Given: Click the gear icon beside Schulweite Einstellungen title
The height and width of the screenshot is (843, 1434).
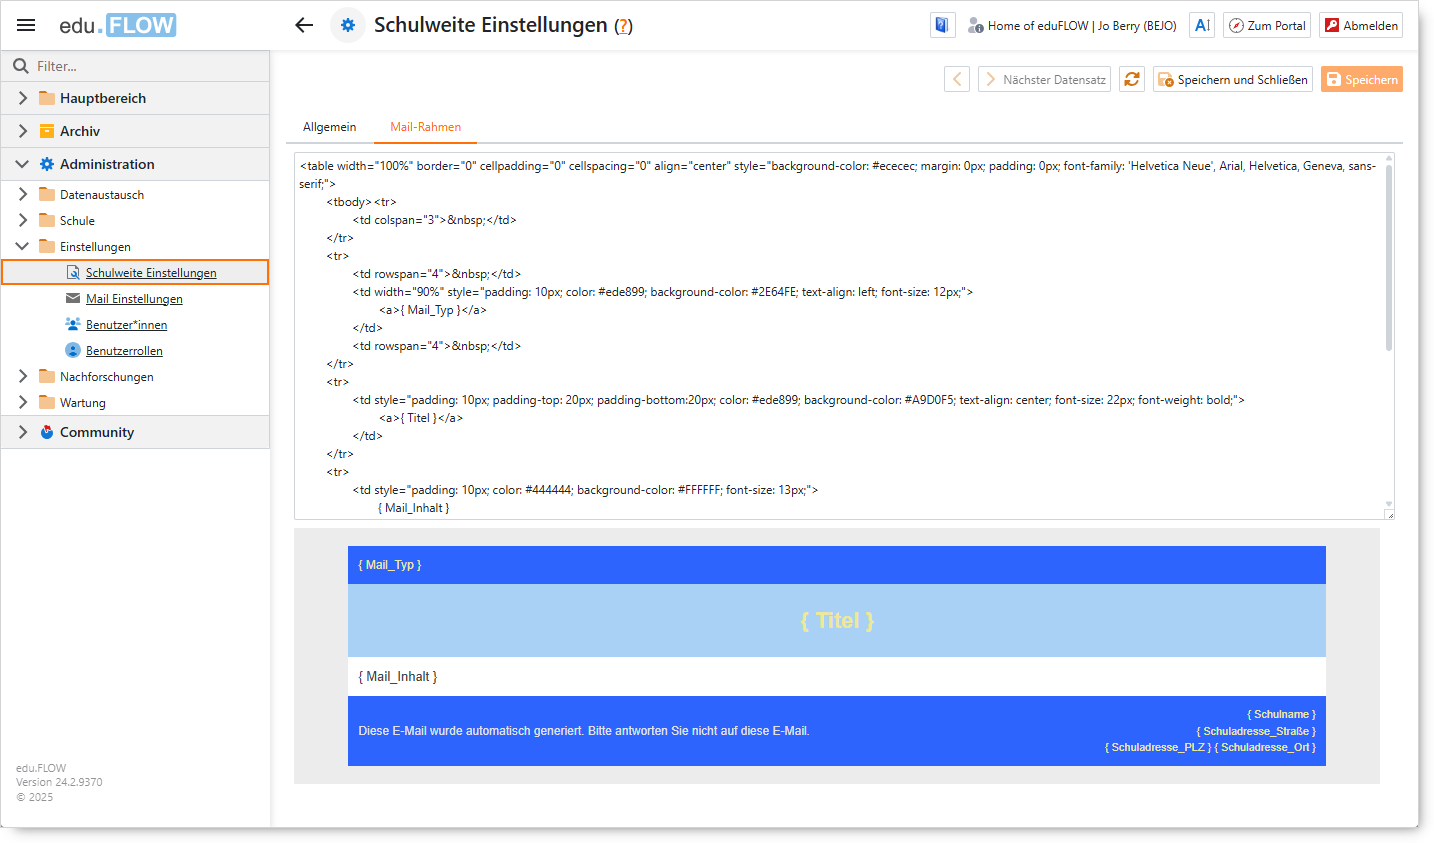Looking at the screenshot, I should (346, 24).
